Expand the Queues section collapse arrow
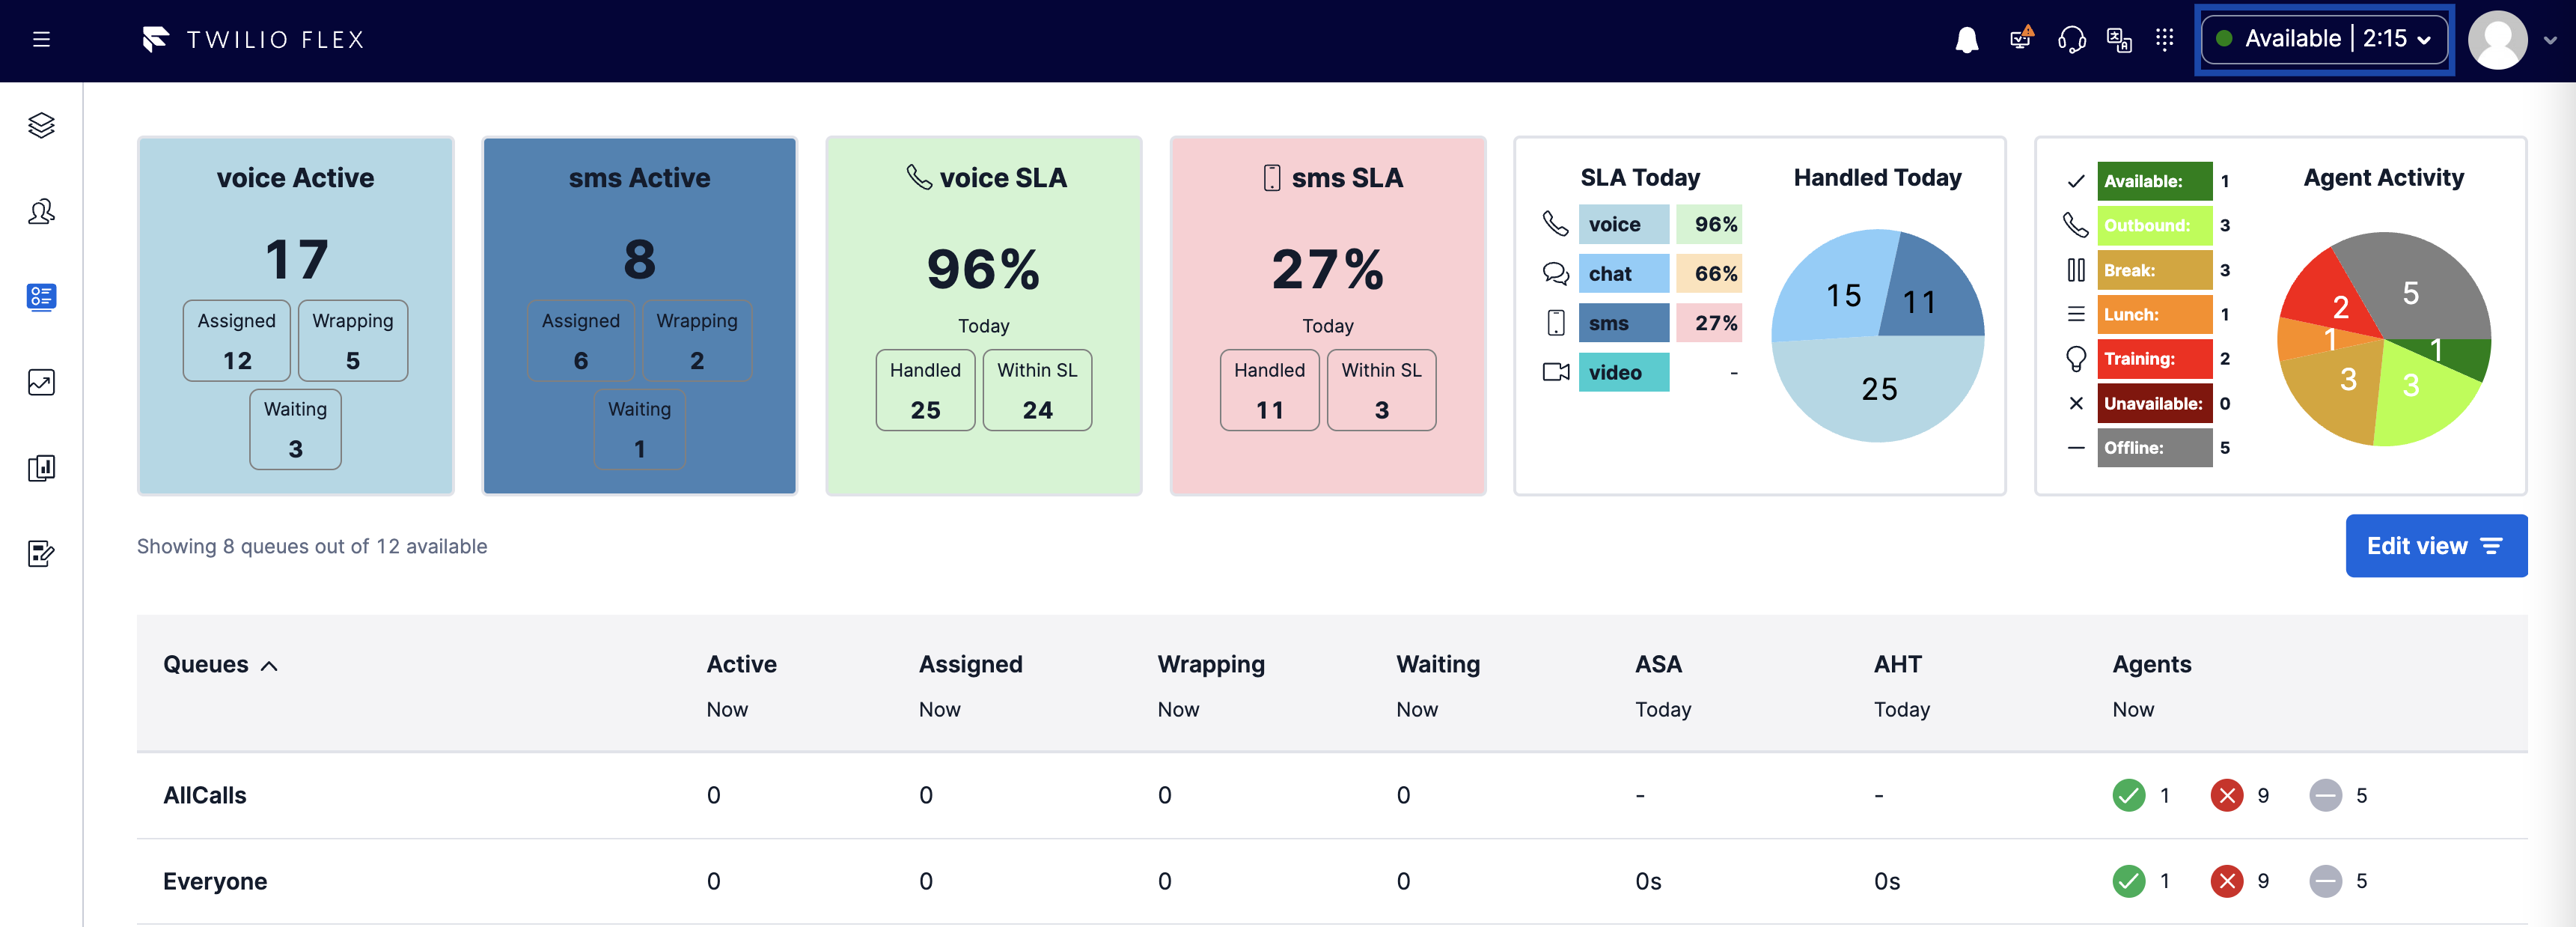Viewport: 2576px width, 927px height. coord(269,664)
